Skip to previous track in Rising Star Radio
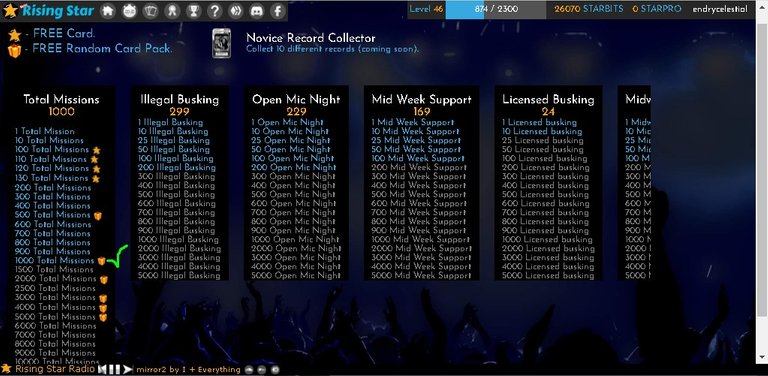Image resolution: width=768 pixels, height=376 pixels. 102,369
